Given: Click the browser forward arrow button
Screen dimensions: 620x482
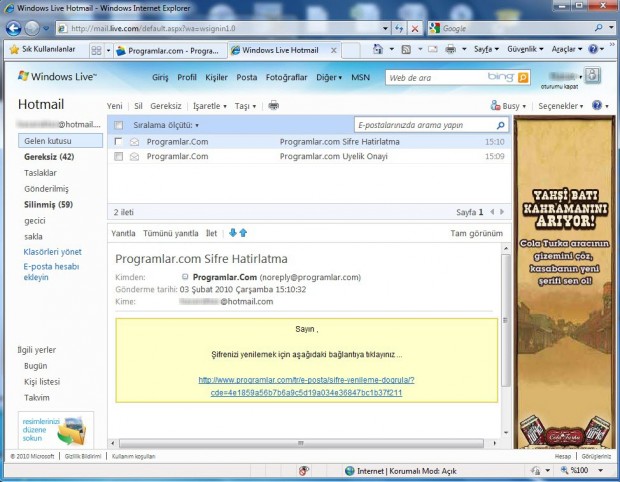Looking at the screenshot, I should click(x=32, y=28).
